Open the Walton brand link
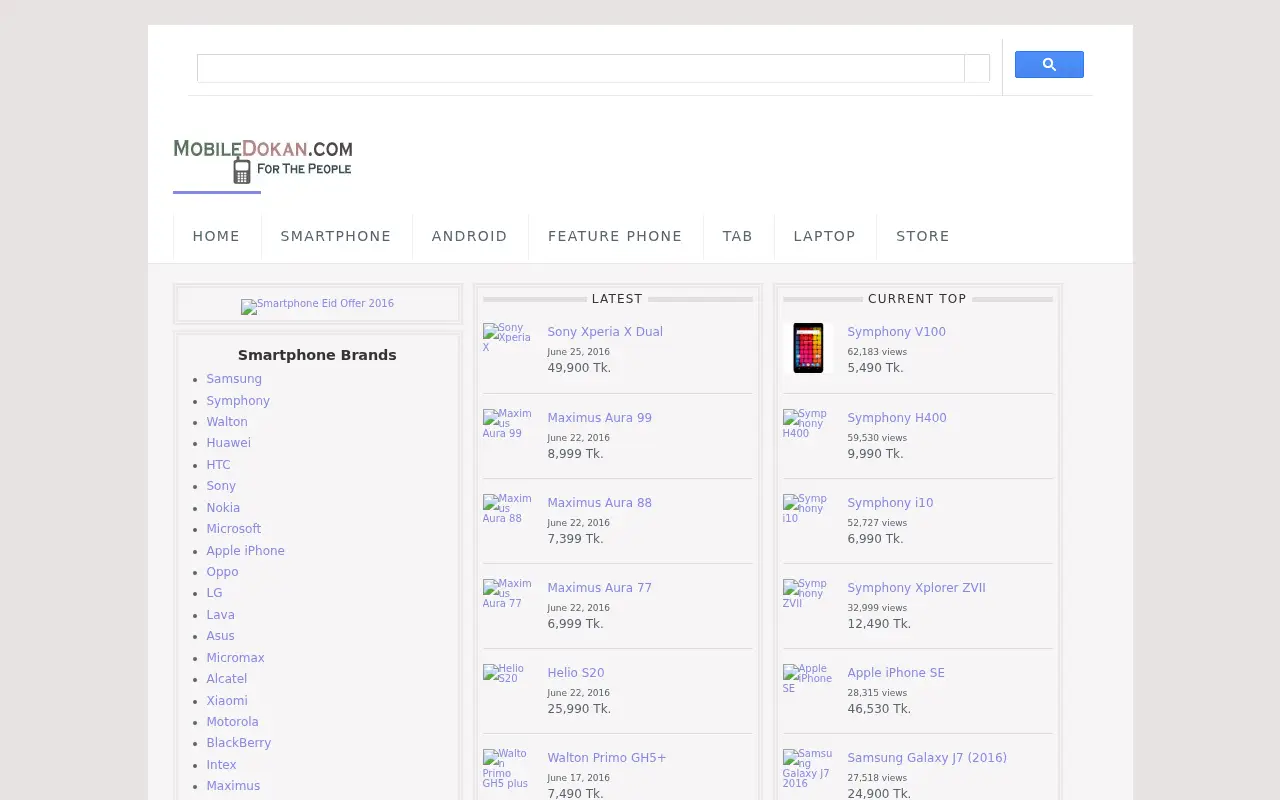Screen dimensions: 1280x800 [227, 422]
